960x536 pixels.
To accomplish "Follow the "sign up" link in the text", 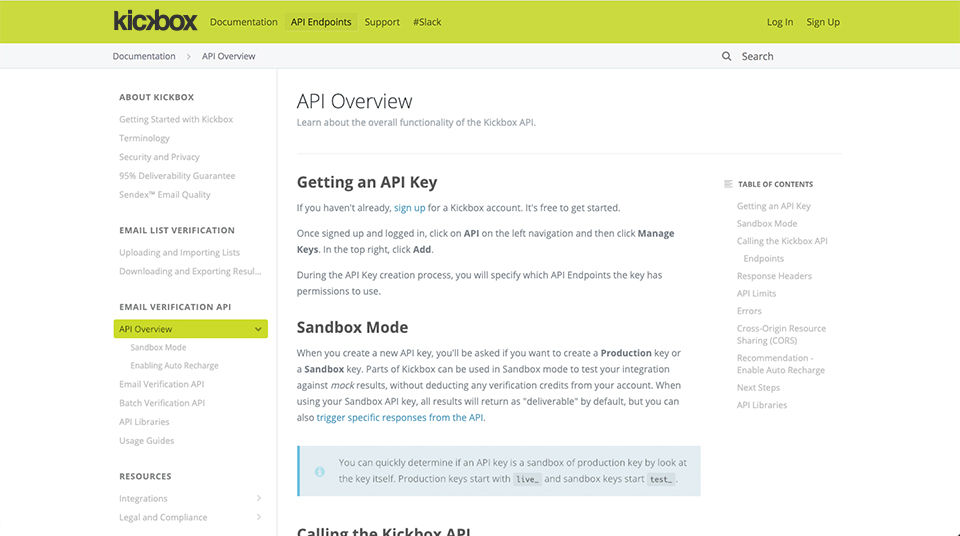I will point(409,208).
